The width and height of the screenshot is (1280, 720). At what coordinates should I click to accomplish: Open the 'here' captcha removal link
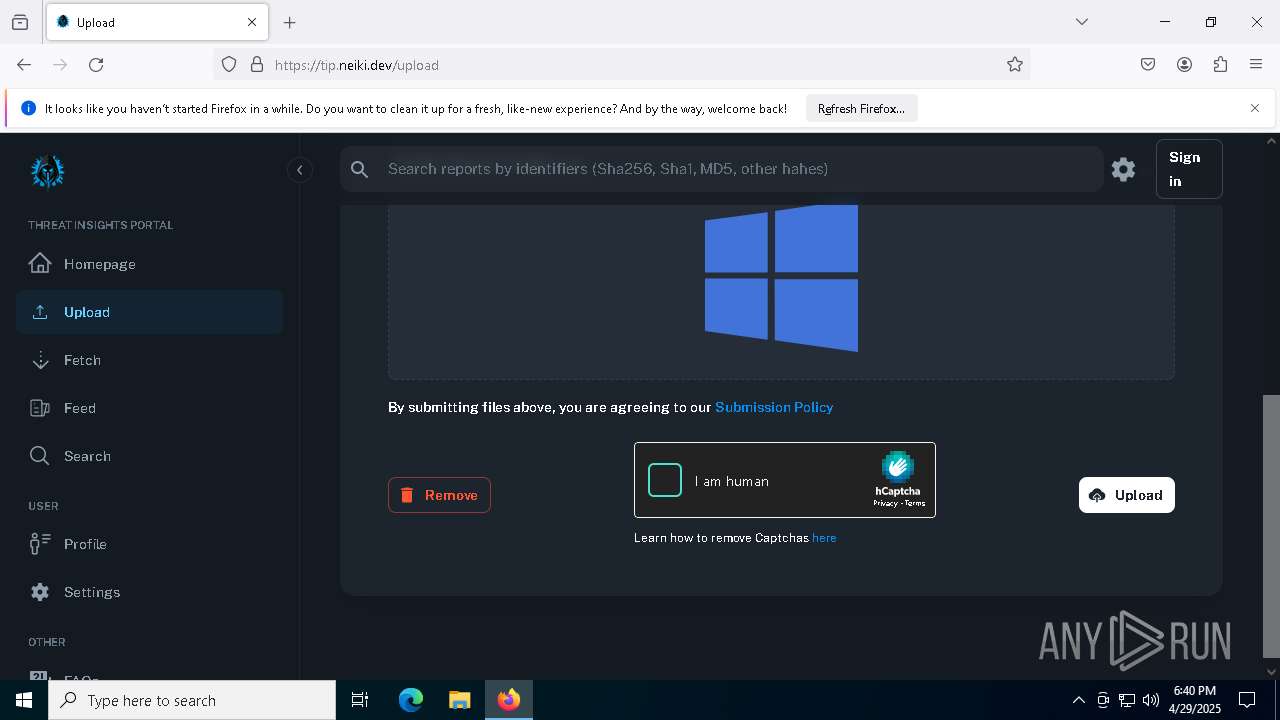tap(824, 538)
